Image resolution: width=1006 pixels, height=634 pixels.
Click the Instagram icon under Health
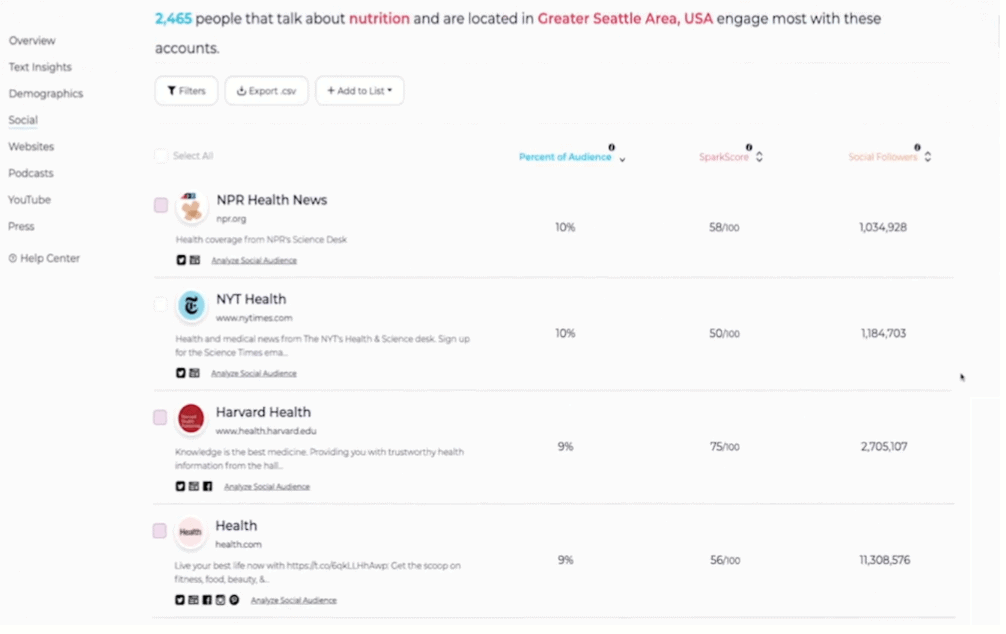220,600
